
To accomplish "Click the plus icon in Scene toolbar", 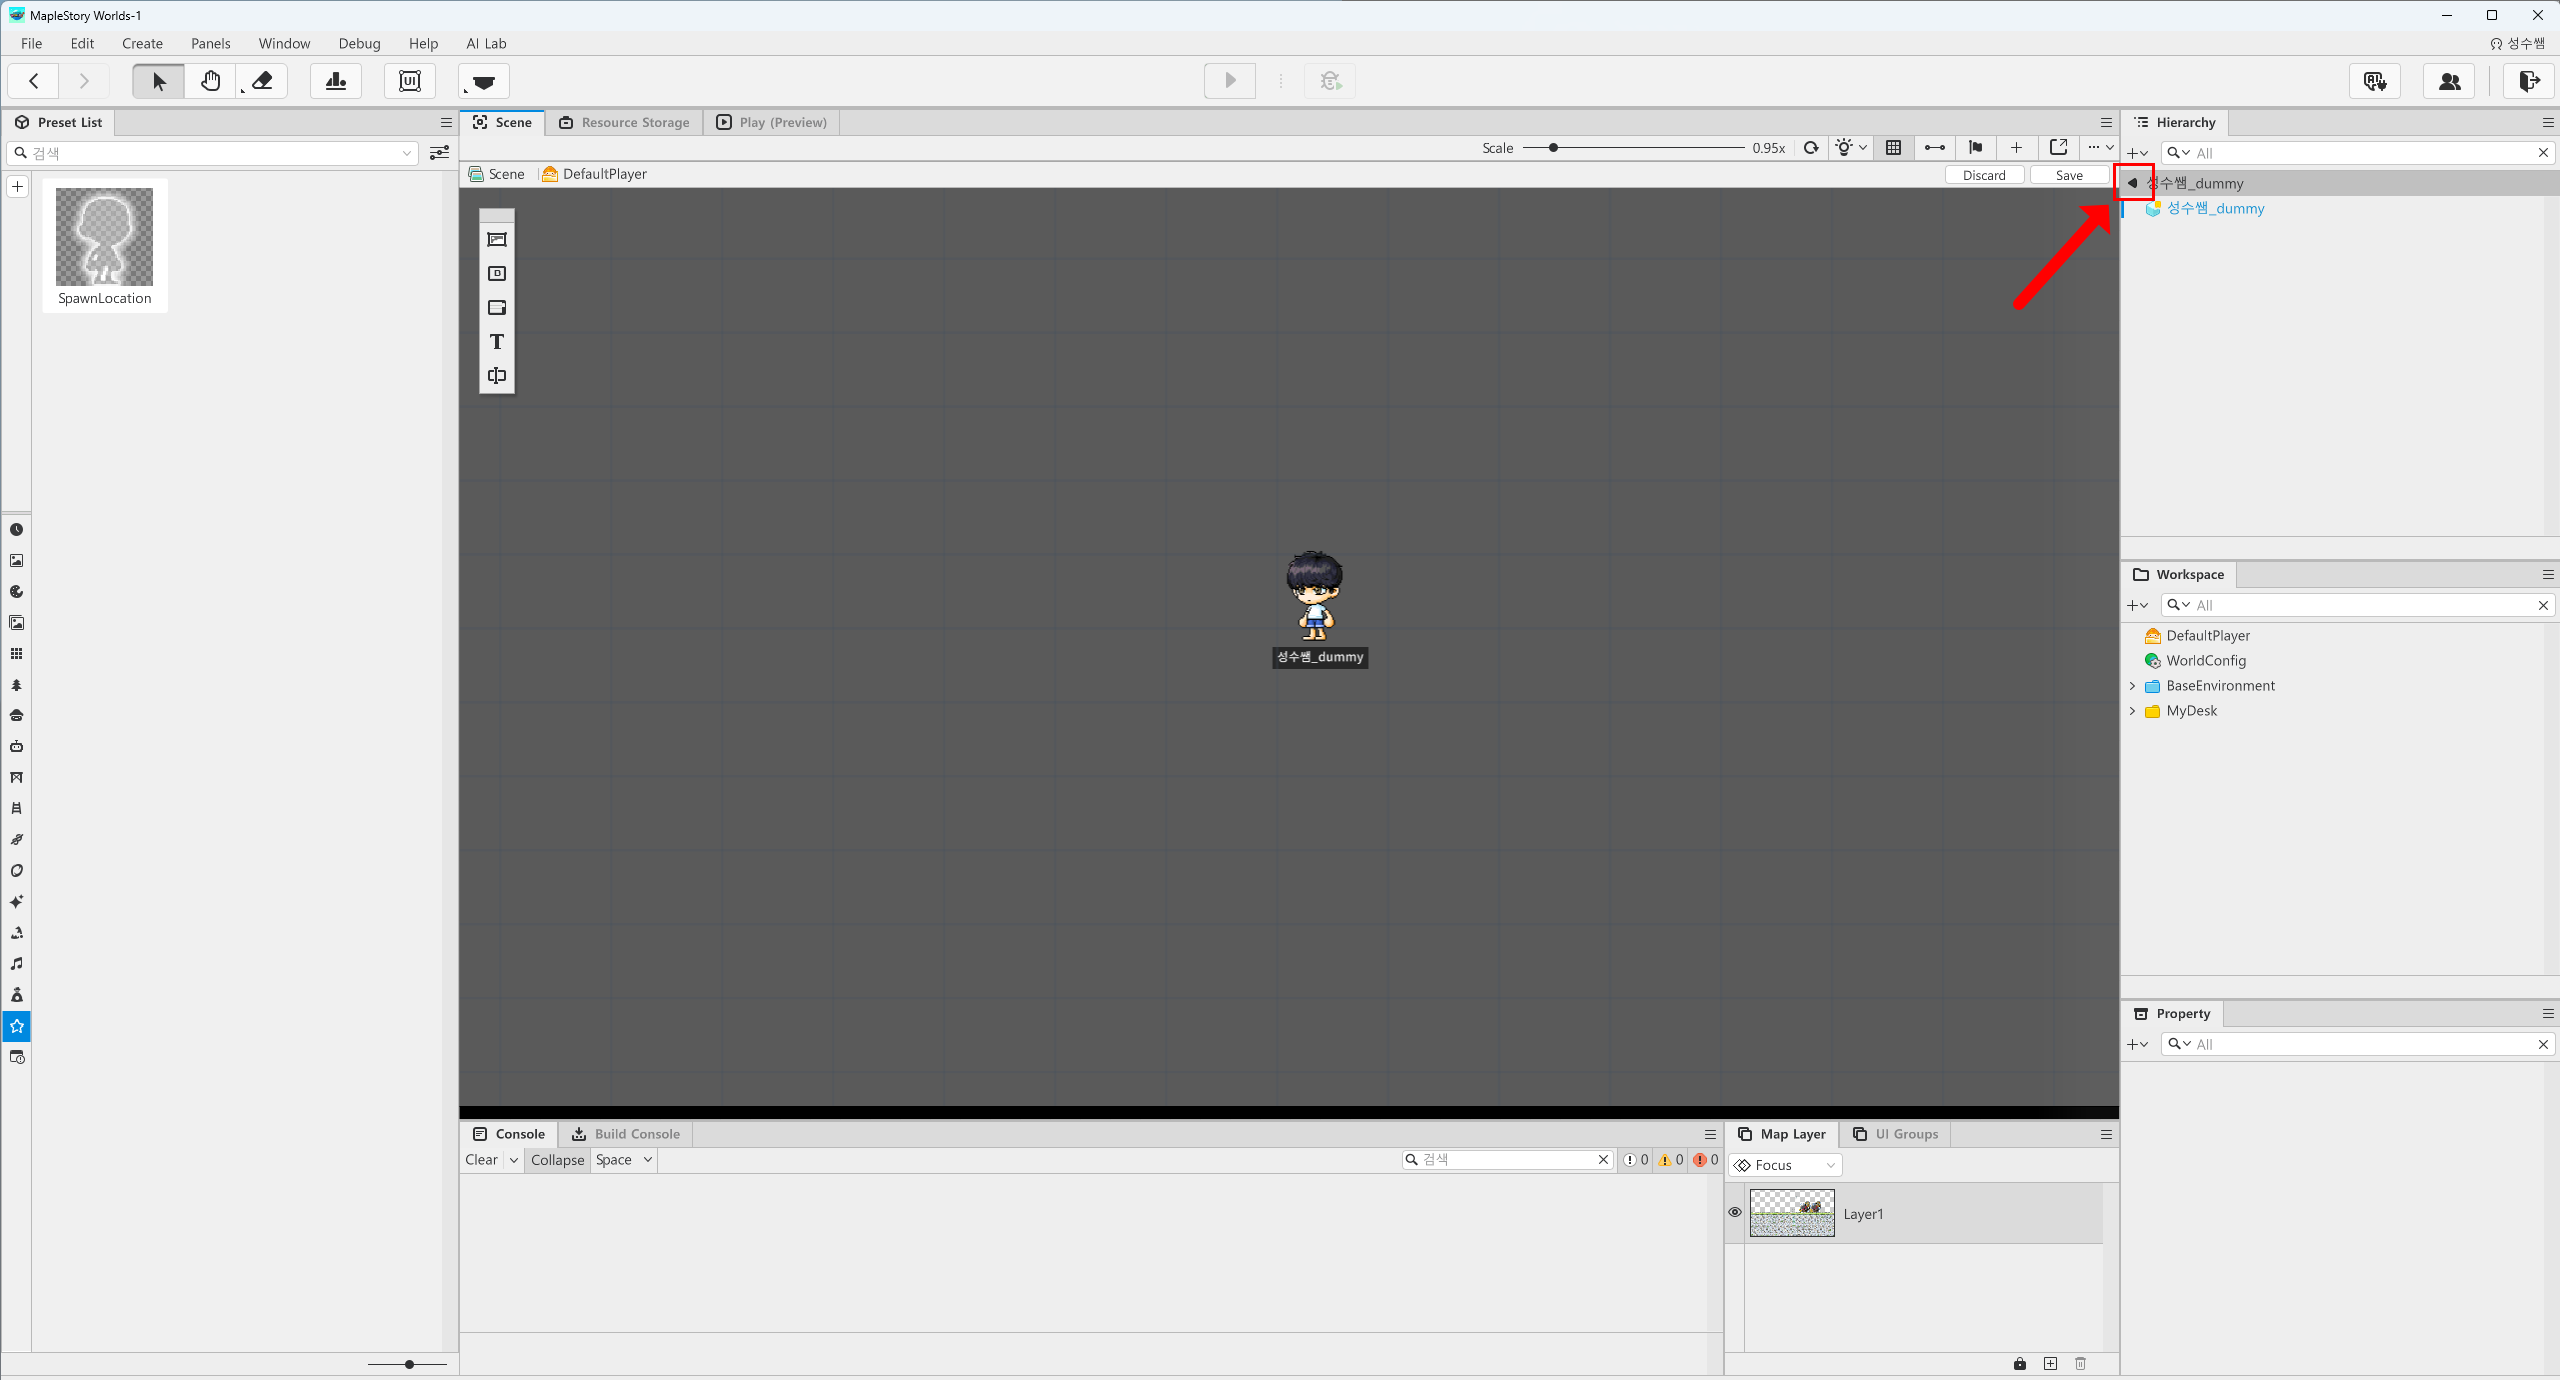I will click(x=2017, y=148).
